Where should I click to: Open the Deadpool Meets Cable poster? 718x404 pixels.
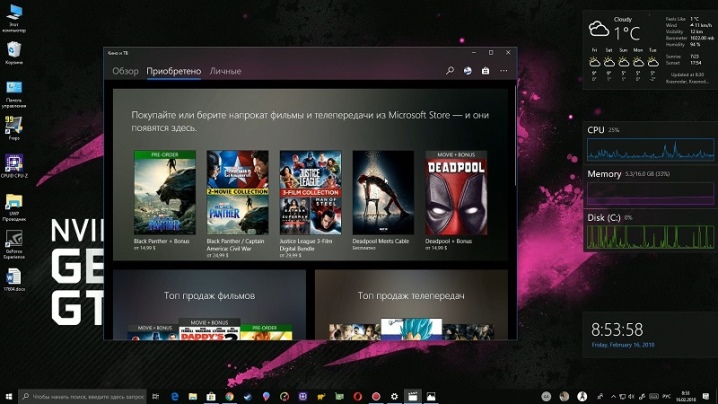point(383,192)
